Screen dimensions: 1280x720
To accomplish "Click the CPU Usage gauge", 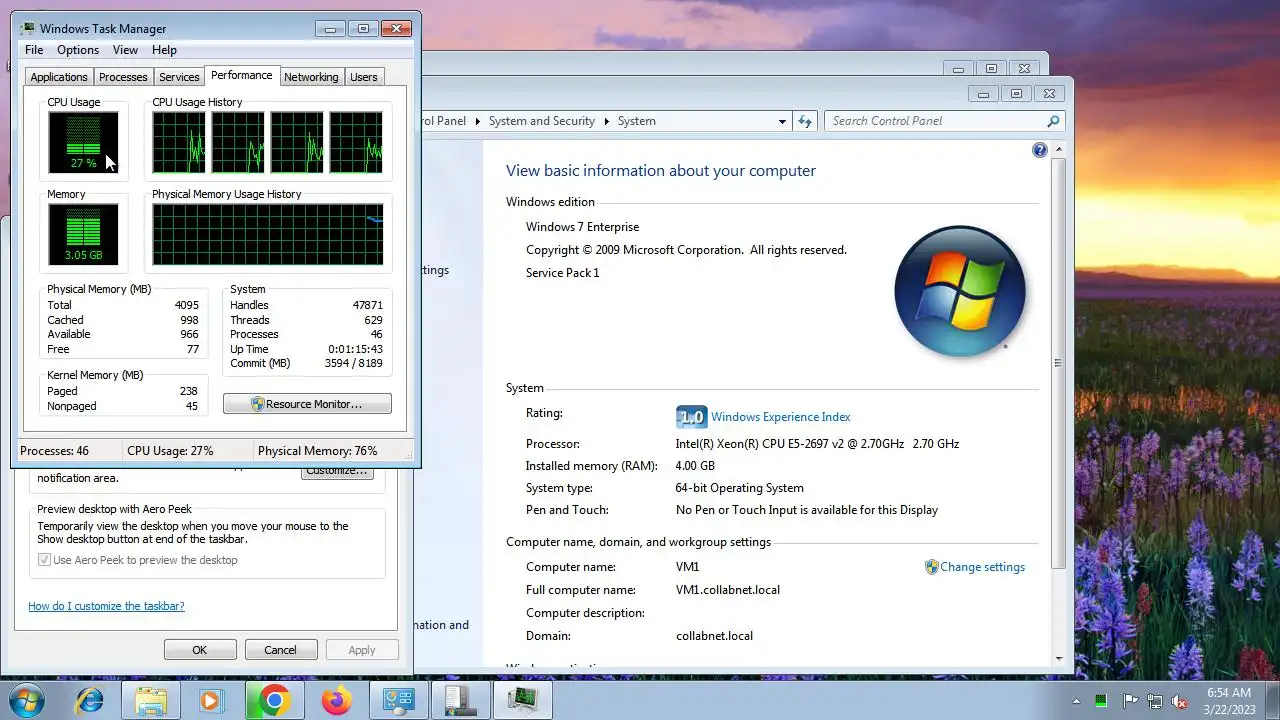I will click(x=83, y=142).
